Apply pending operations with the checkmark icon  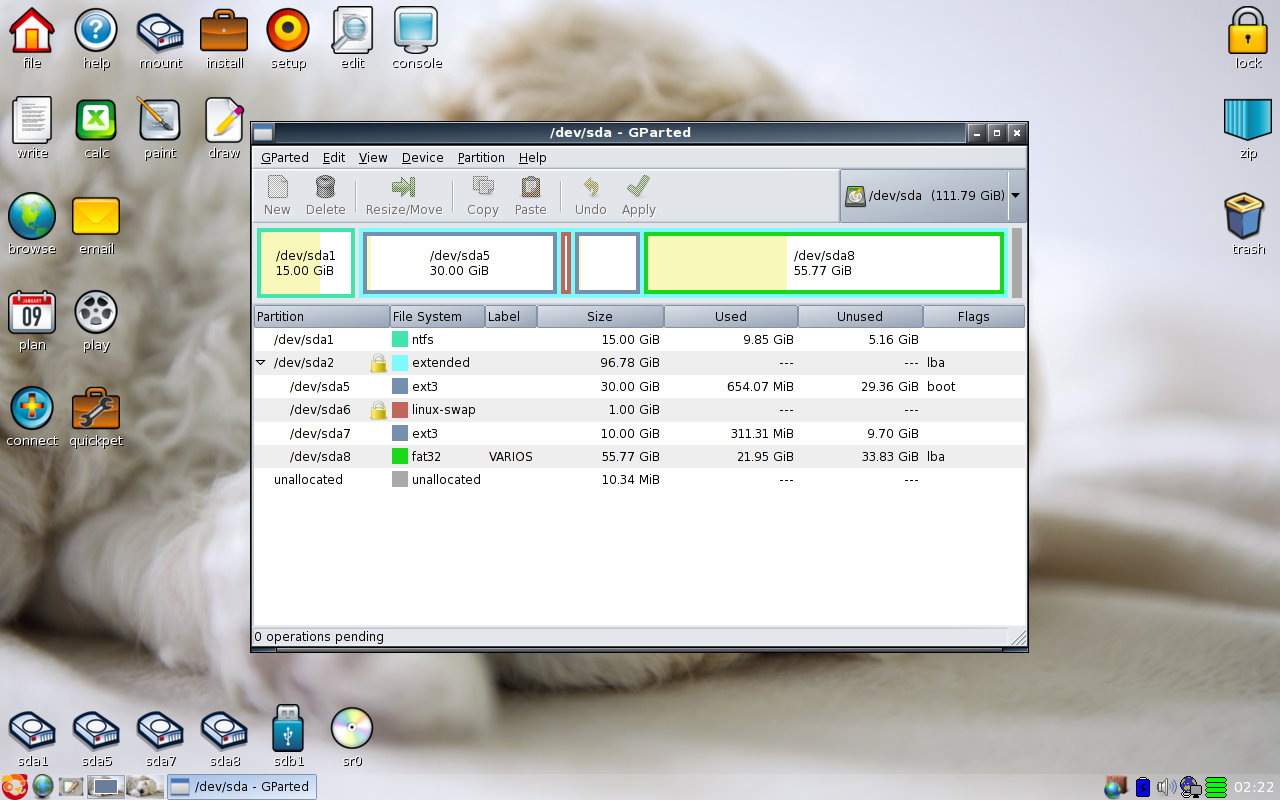tap(638, 195)
